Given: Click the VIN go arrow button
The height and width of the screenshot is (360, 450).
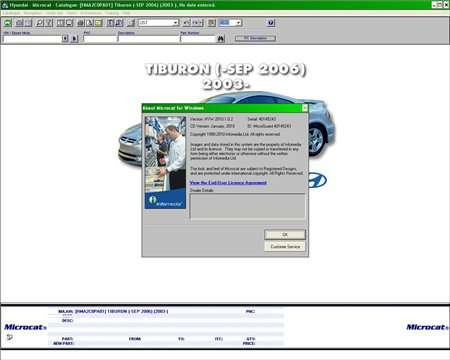Looking at the screenshot, I should coord(74,39).
